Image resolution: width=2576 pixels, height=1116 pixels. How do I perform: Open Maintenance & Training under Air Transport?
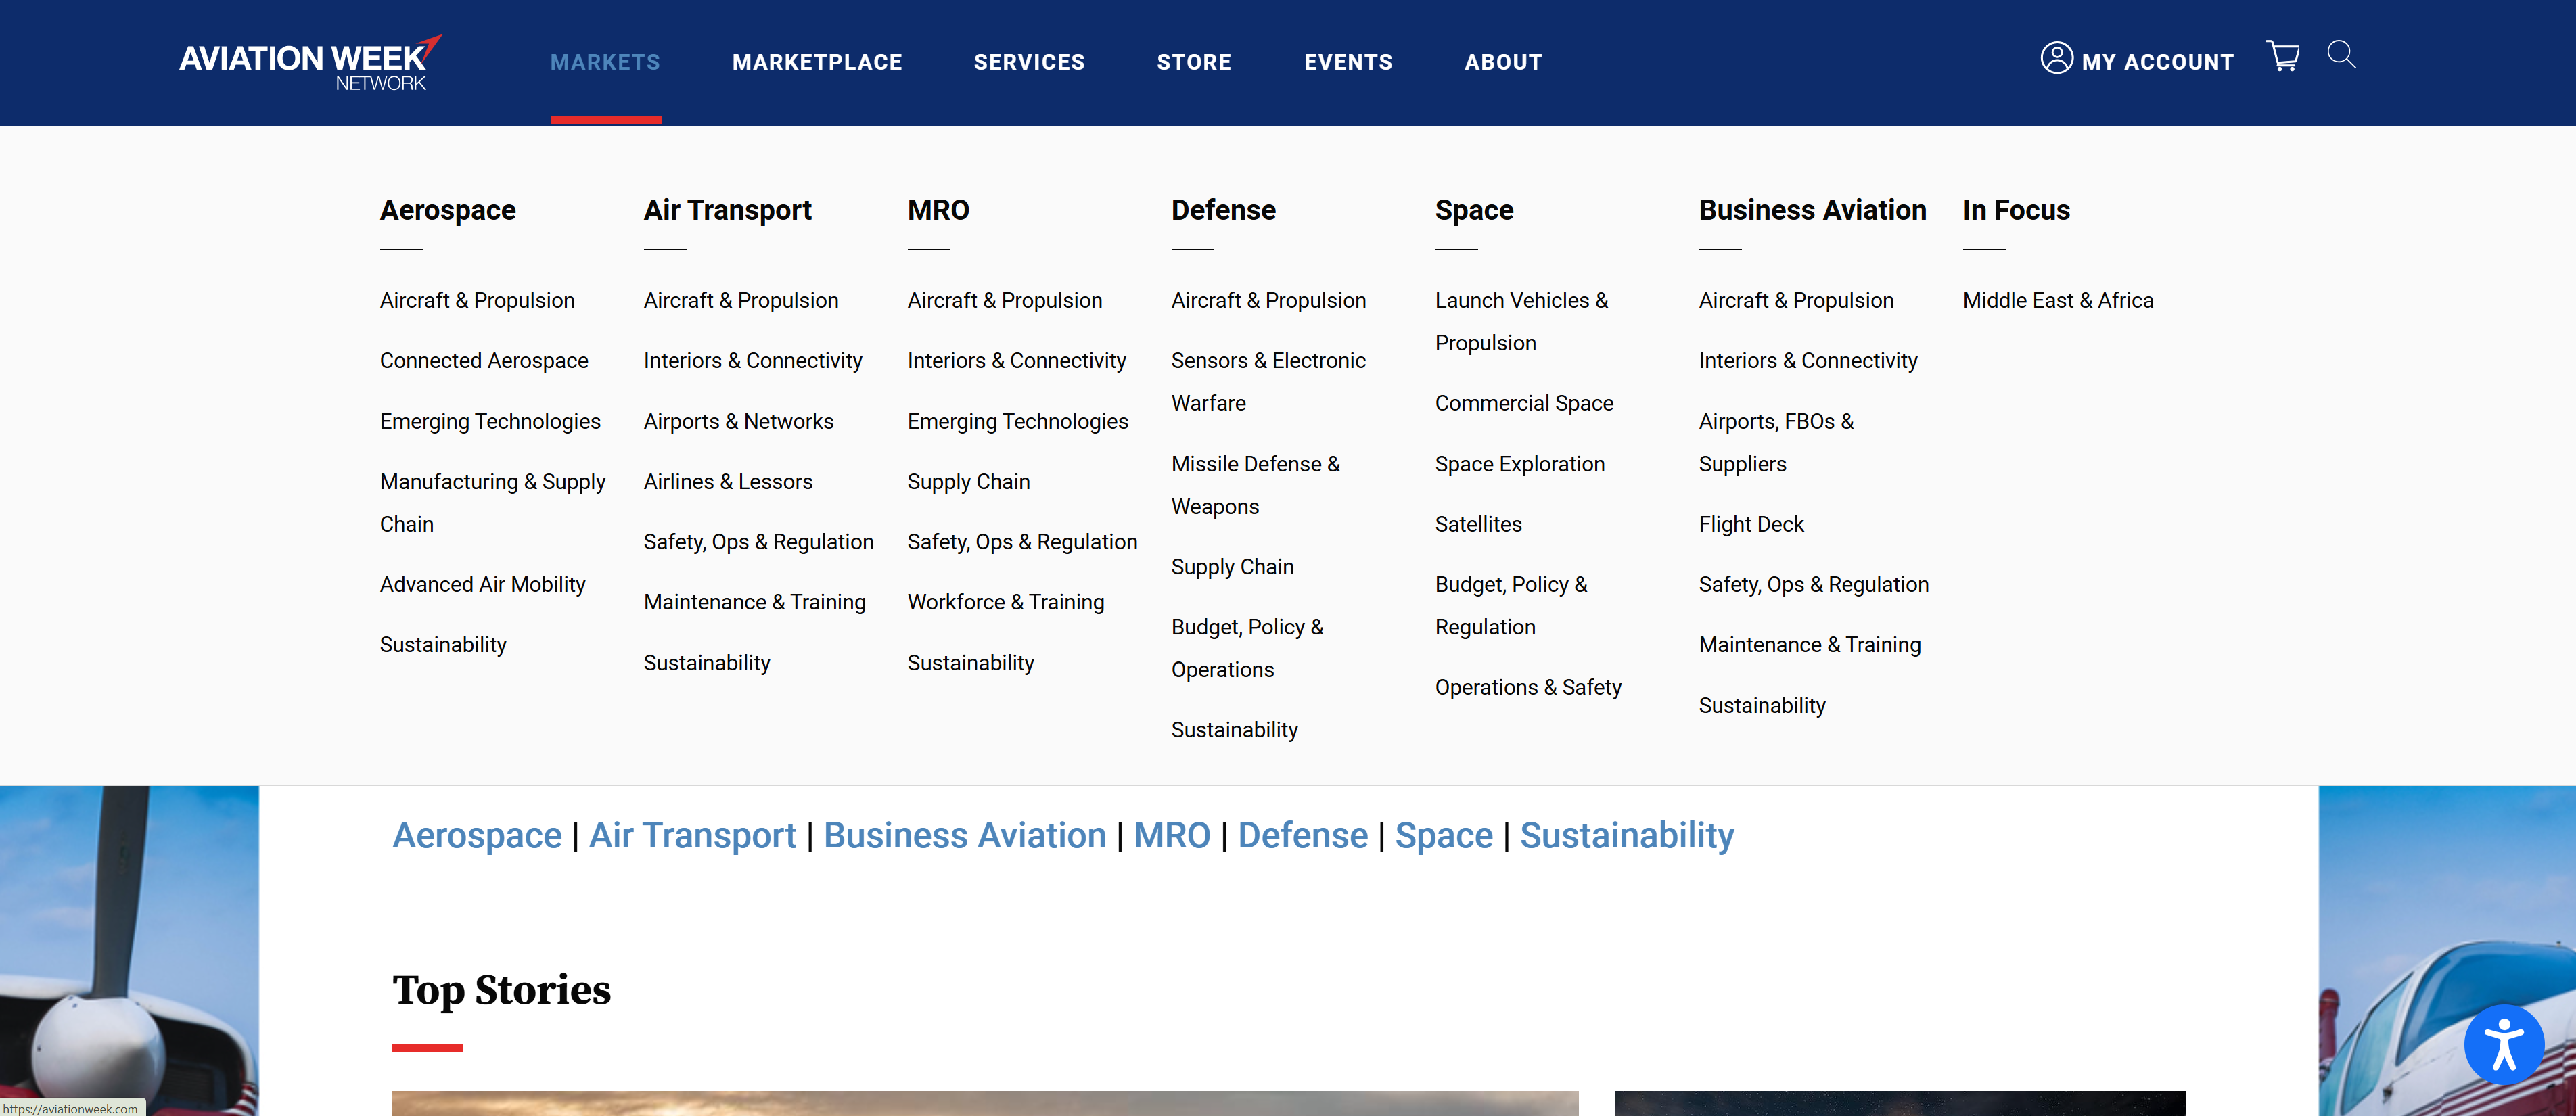click(x=754, y=602)
